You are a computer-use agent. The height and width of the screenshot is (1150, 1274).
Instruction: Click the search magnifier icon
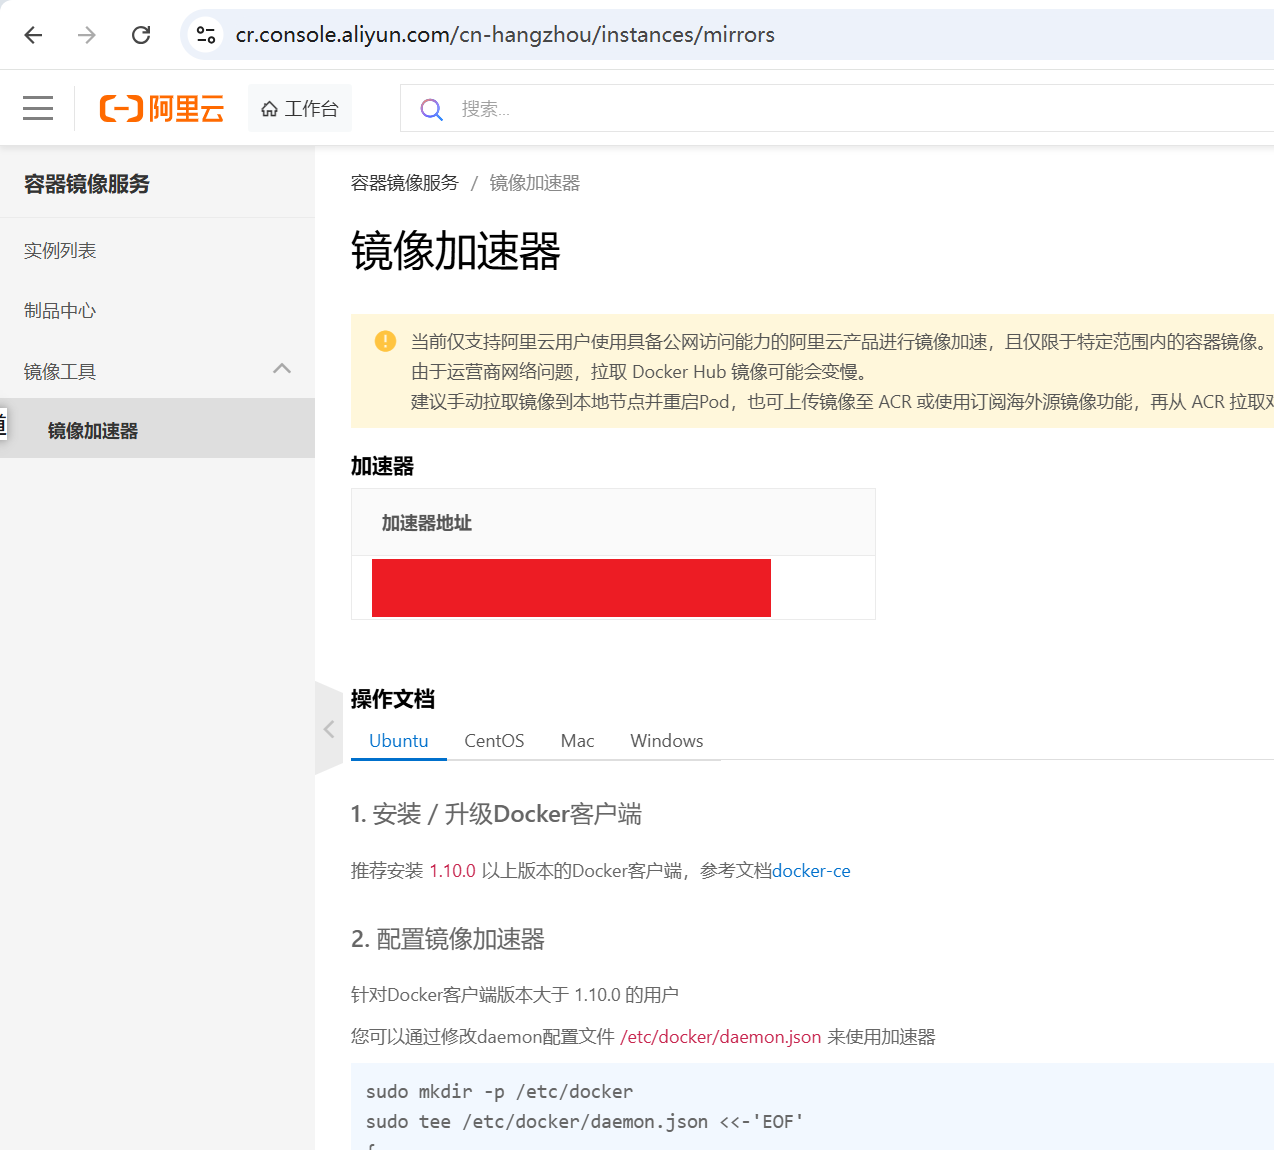431,109
